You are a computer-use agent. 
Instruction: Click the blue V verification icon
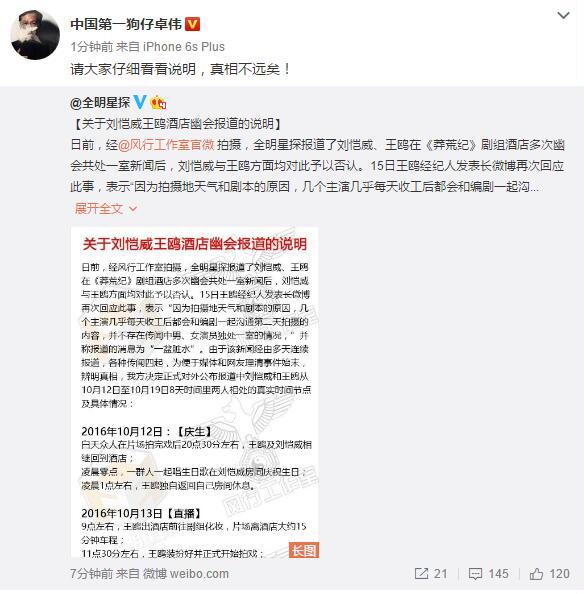140,102
